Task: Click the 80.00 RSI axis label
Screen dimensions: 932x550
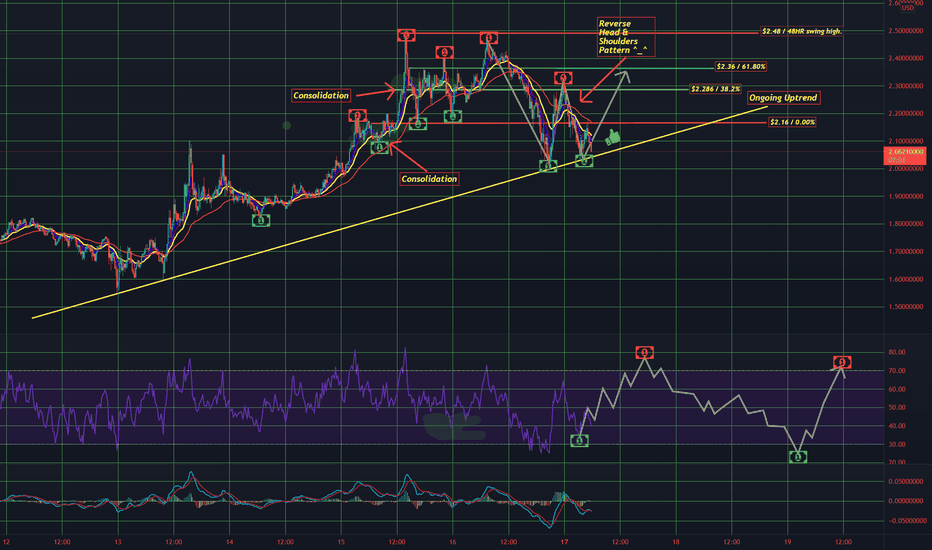Action: pyautogui.click(x=897, y=352)
